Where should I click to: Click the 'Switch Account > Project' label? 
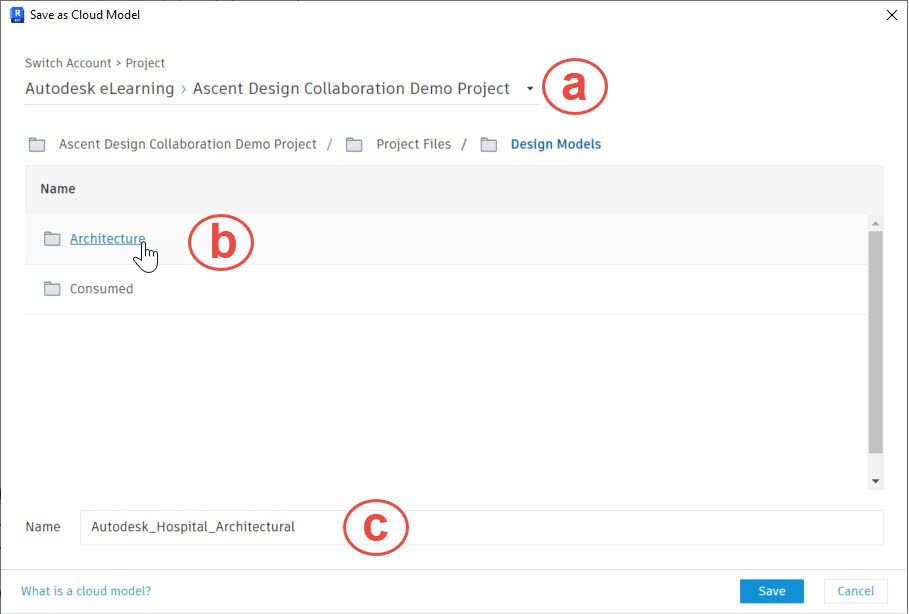click(94, 63)
